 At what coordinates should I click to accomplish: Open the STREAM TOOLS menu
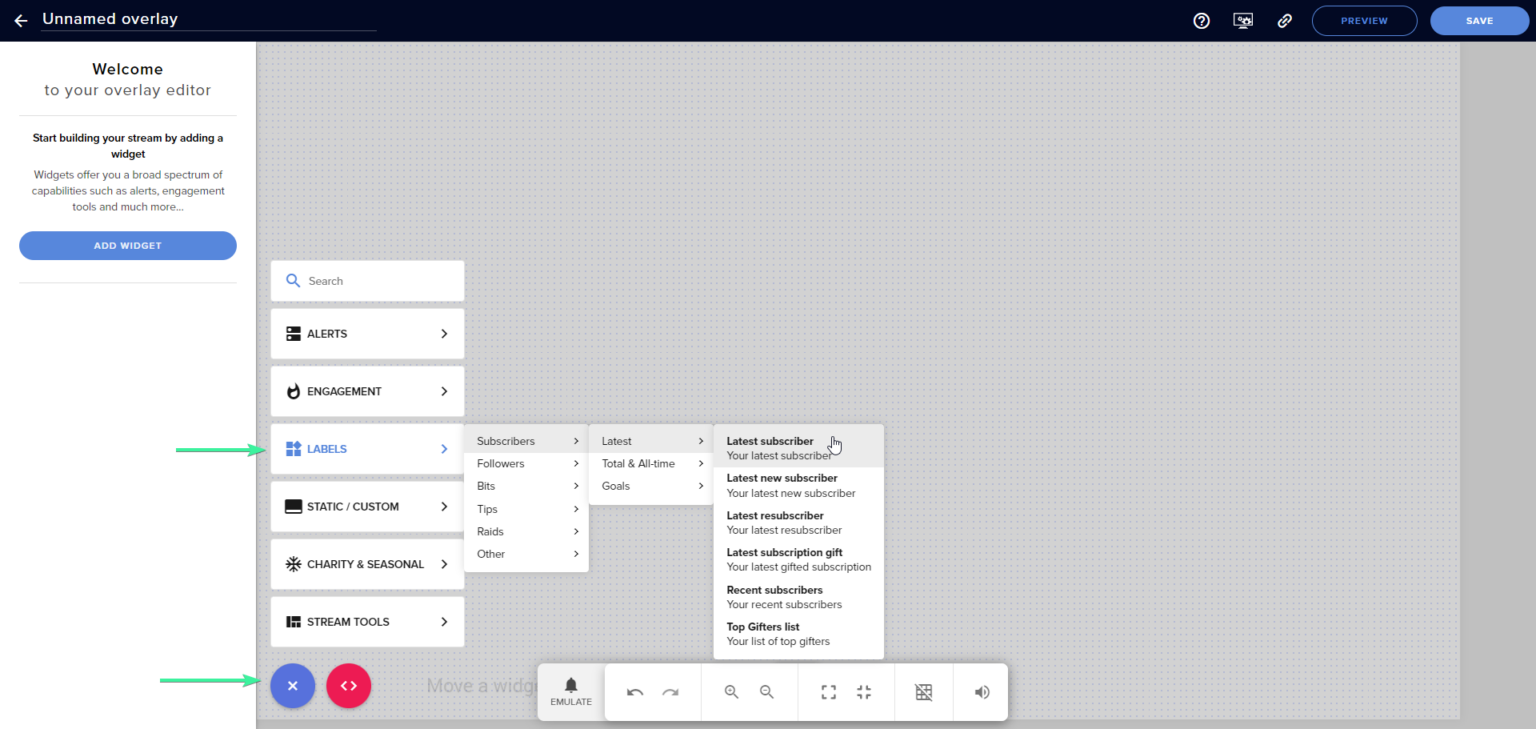click(x=367, y=621)
